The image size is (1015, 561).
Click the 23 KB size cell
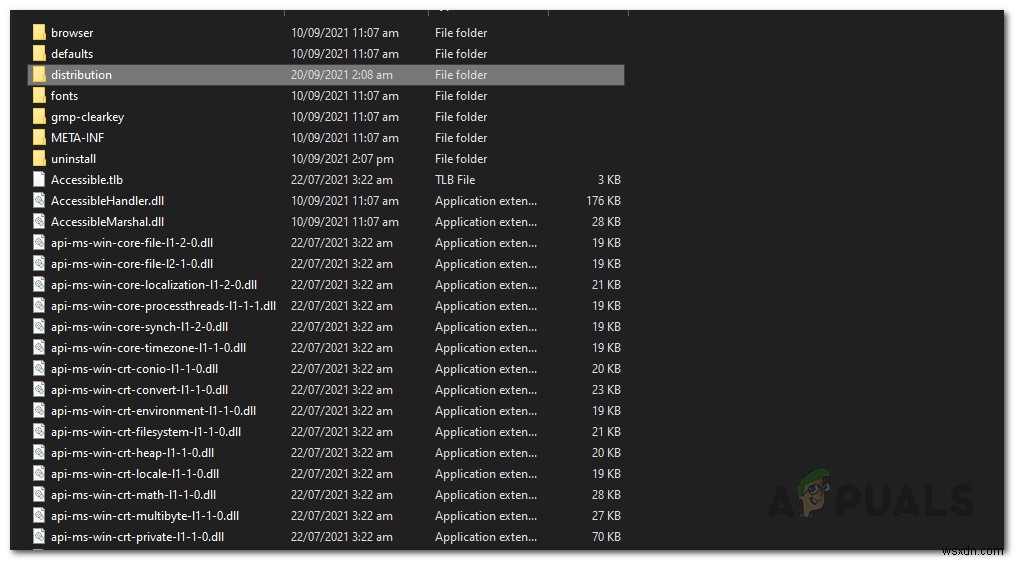pos(607,390)
